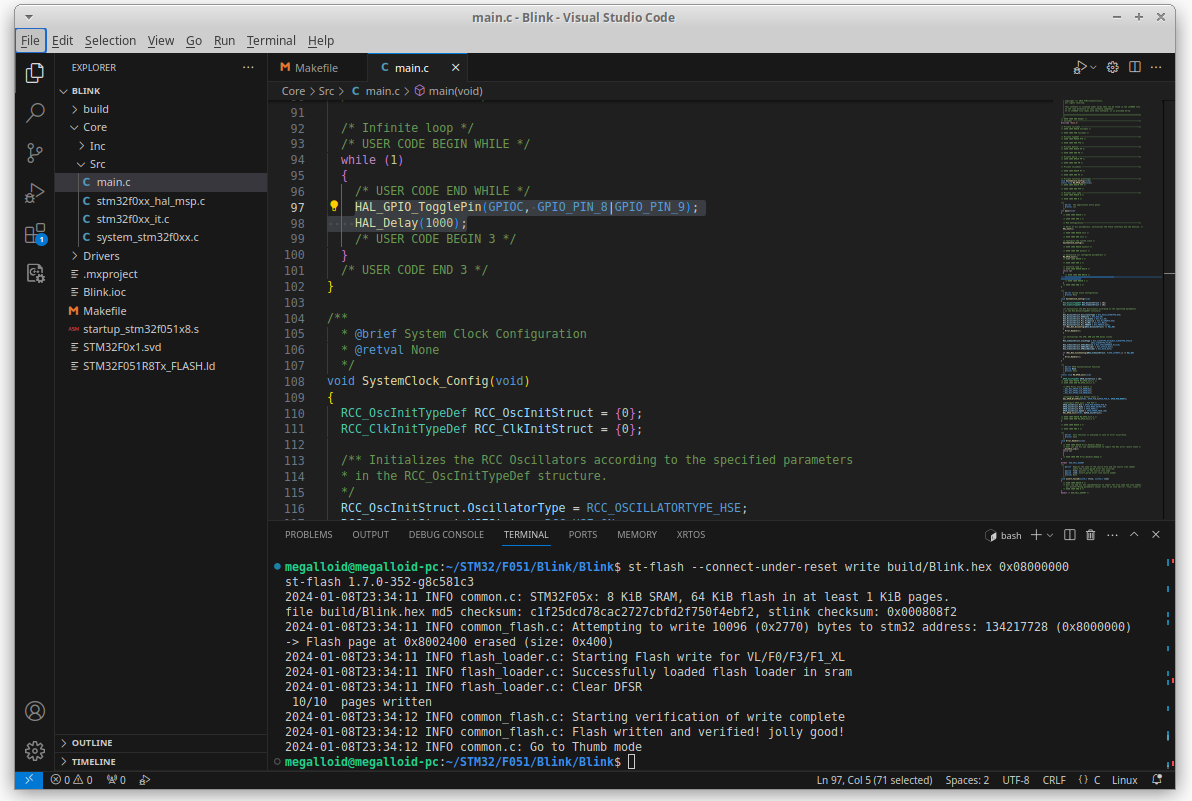Split the editor right
The height and width of the screenshot is (801, 1192).
point(1135,67)
